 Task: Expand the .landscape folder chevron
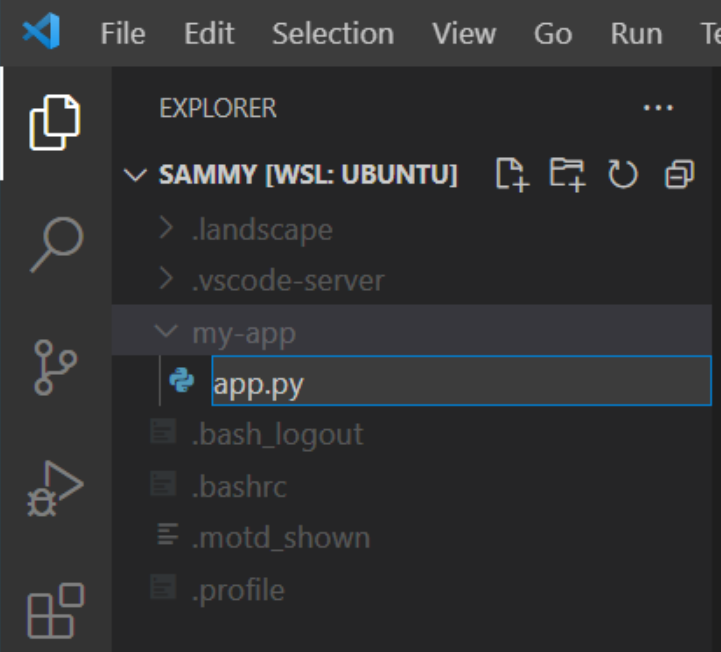166,228
